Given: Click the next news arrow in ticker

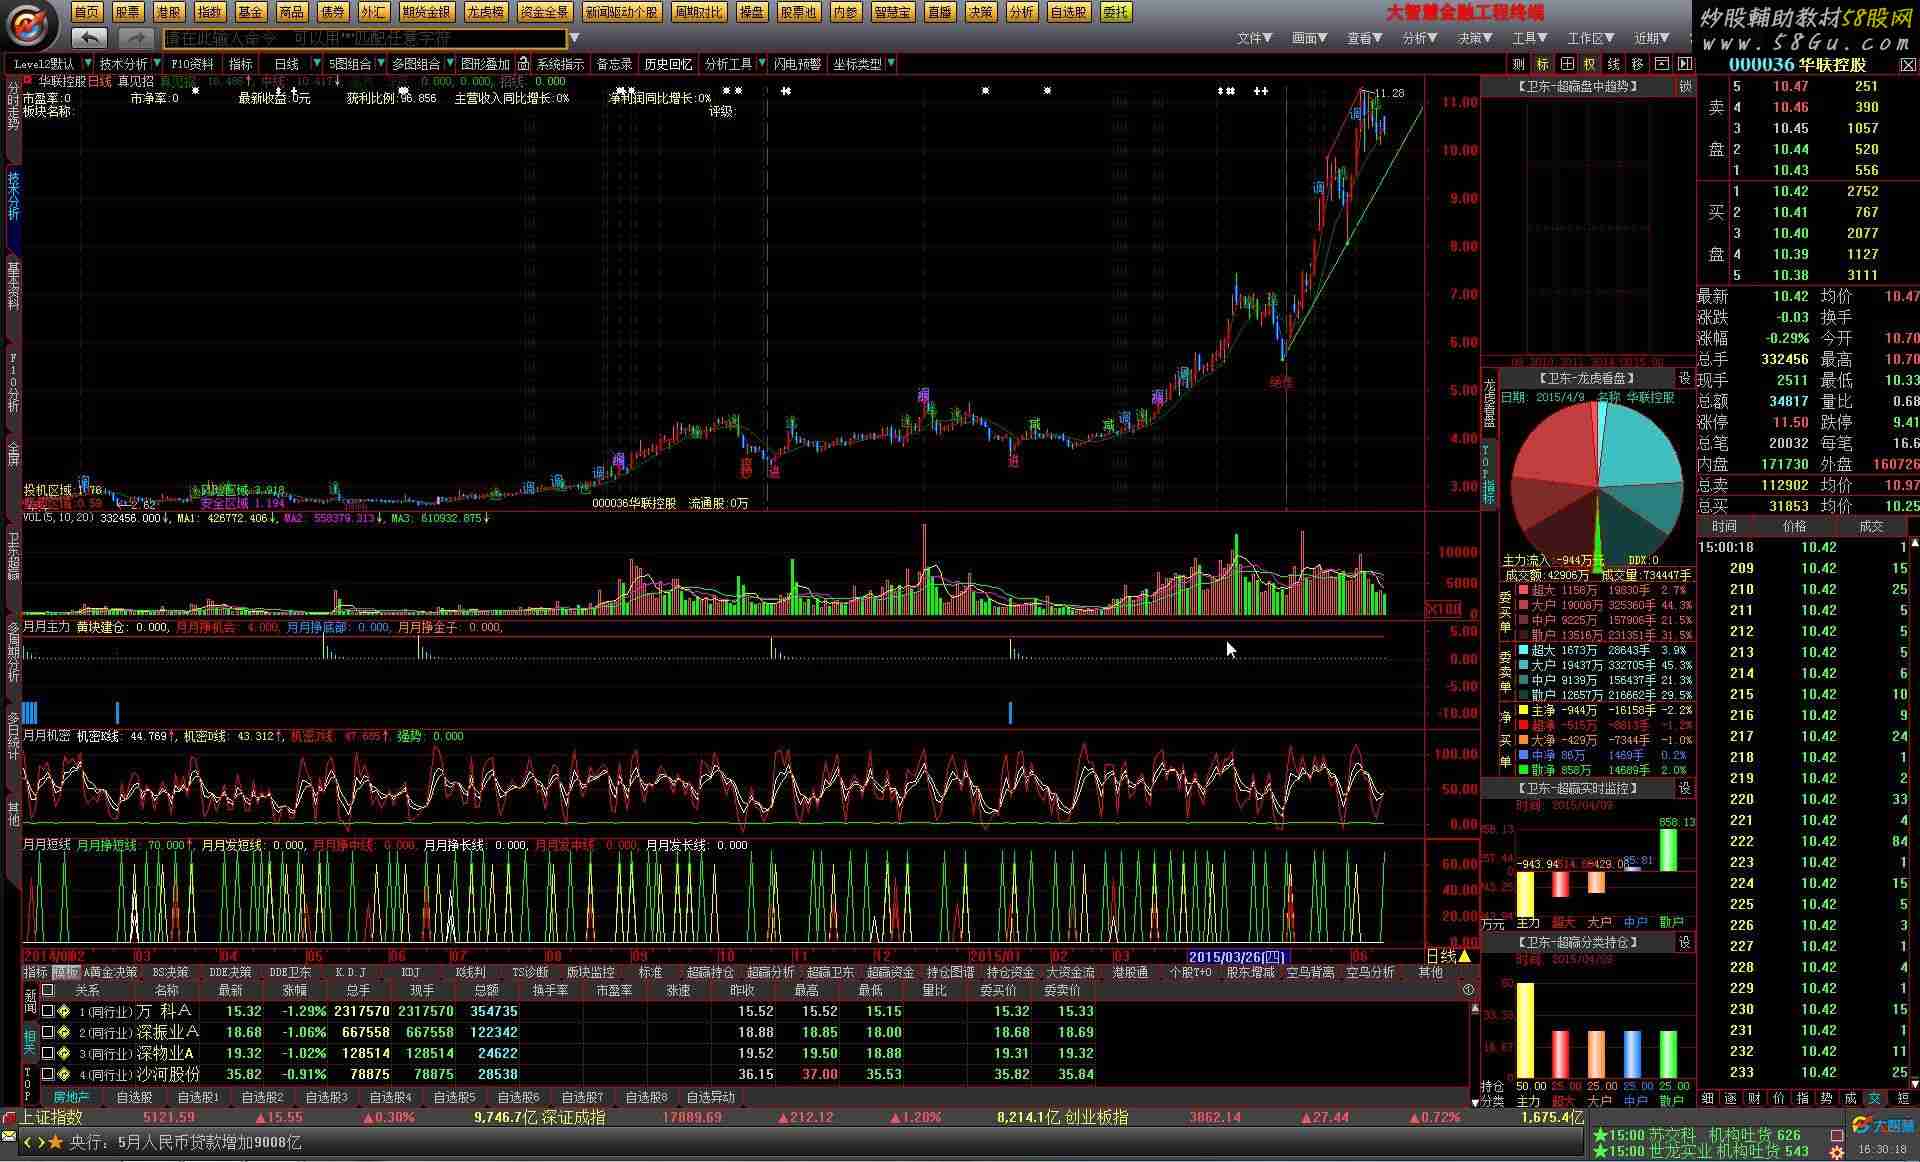Looking at the screenshot, I should (40, 1142).
